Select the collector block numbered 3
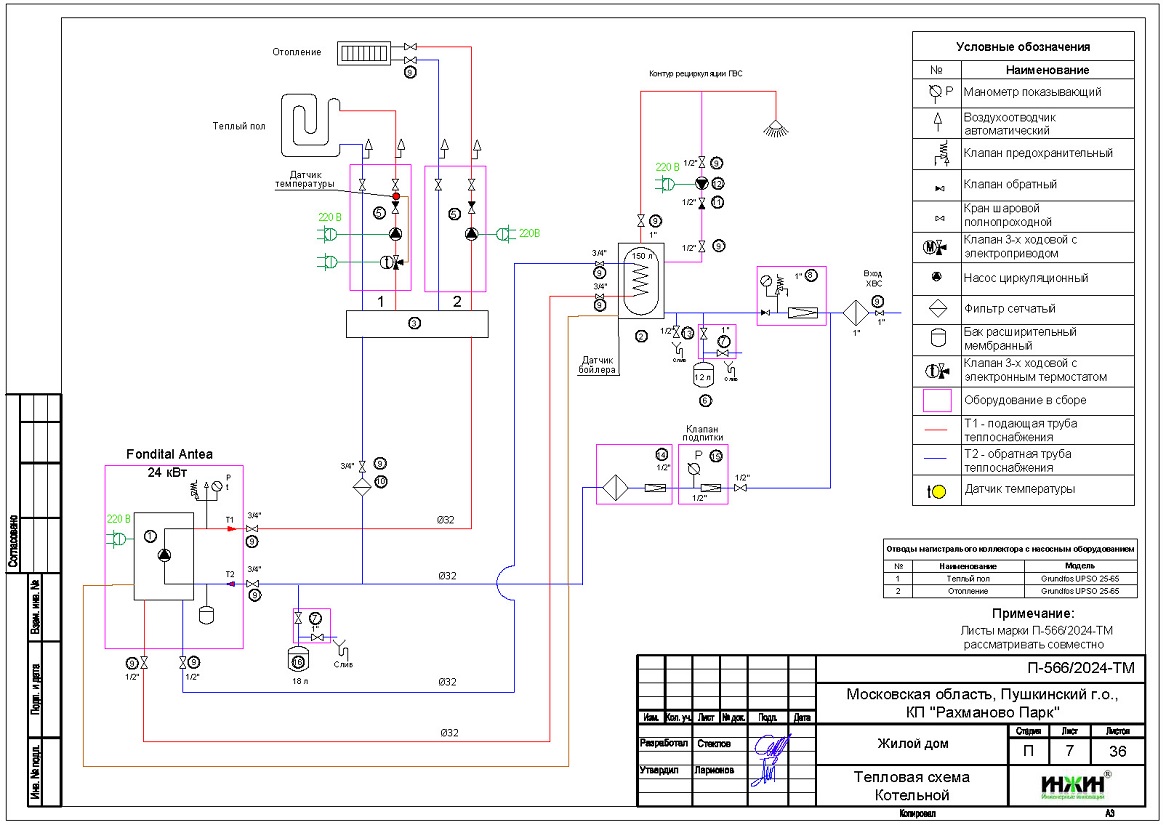 pyautogui.click(x=415, y=324)
